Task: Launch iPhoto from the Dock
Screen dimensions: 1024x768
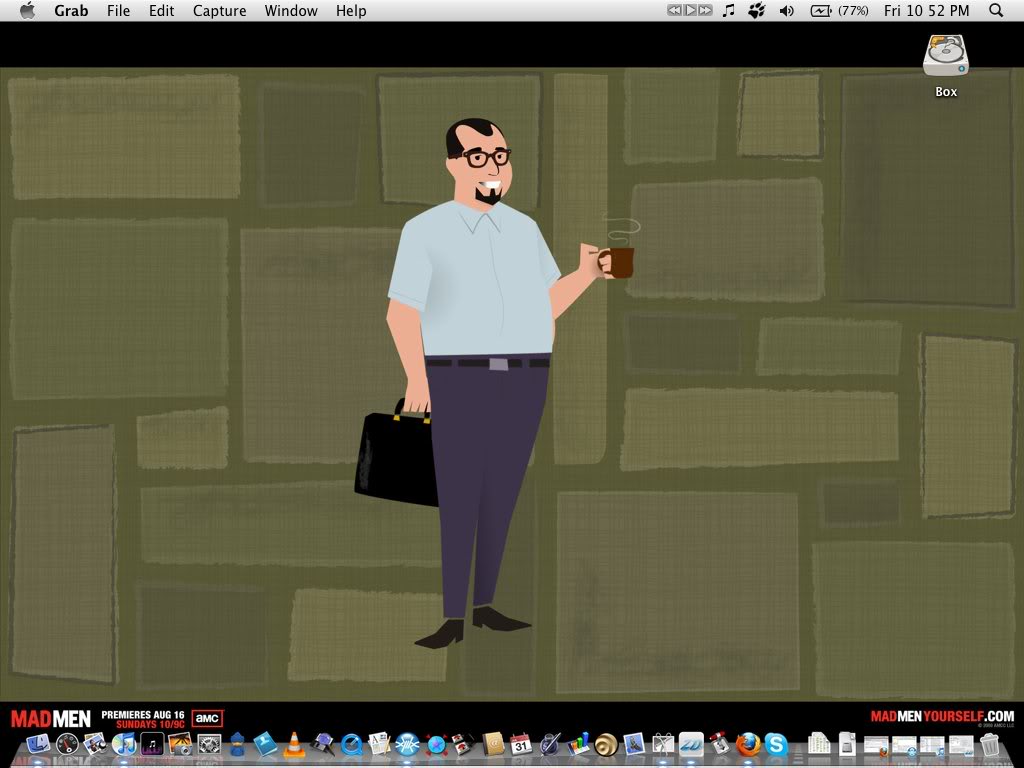Action: coord(180,744)
